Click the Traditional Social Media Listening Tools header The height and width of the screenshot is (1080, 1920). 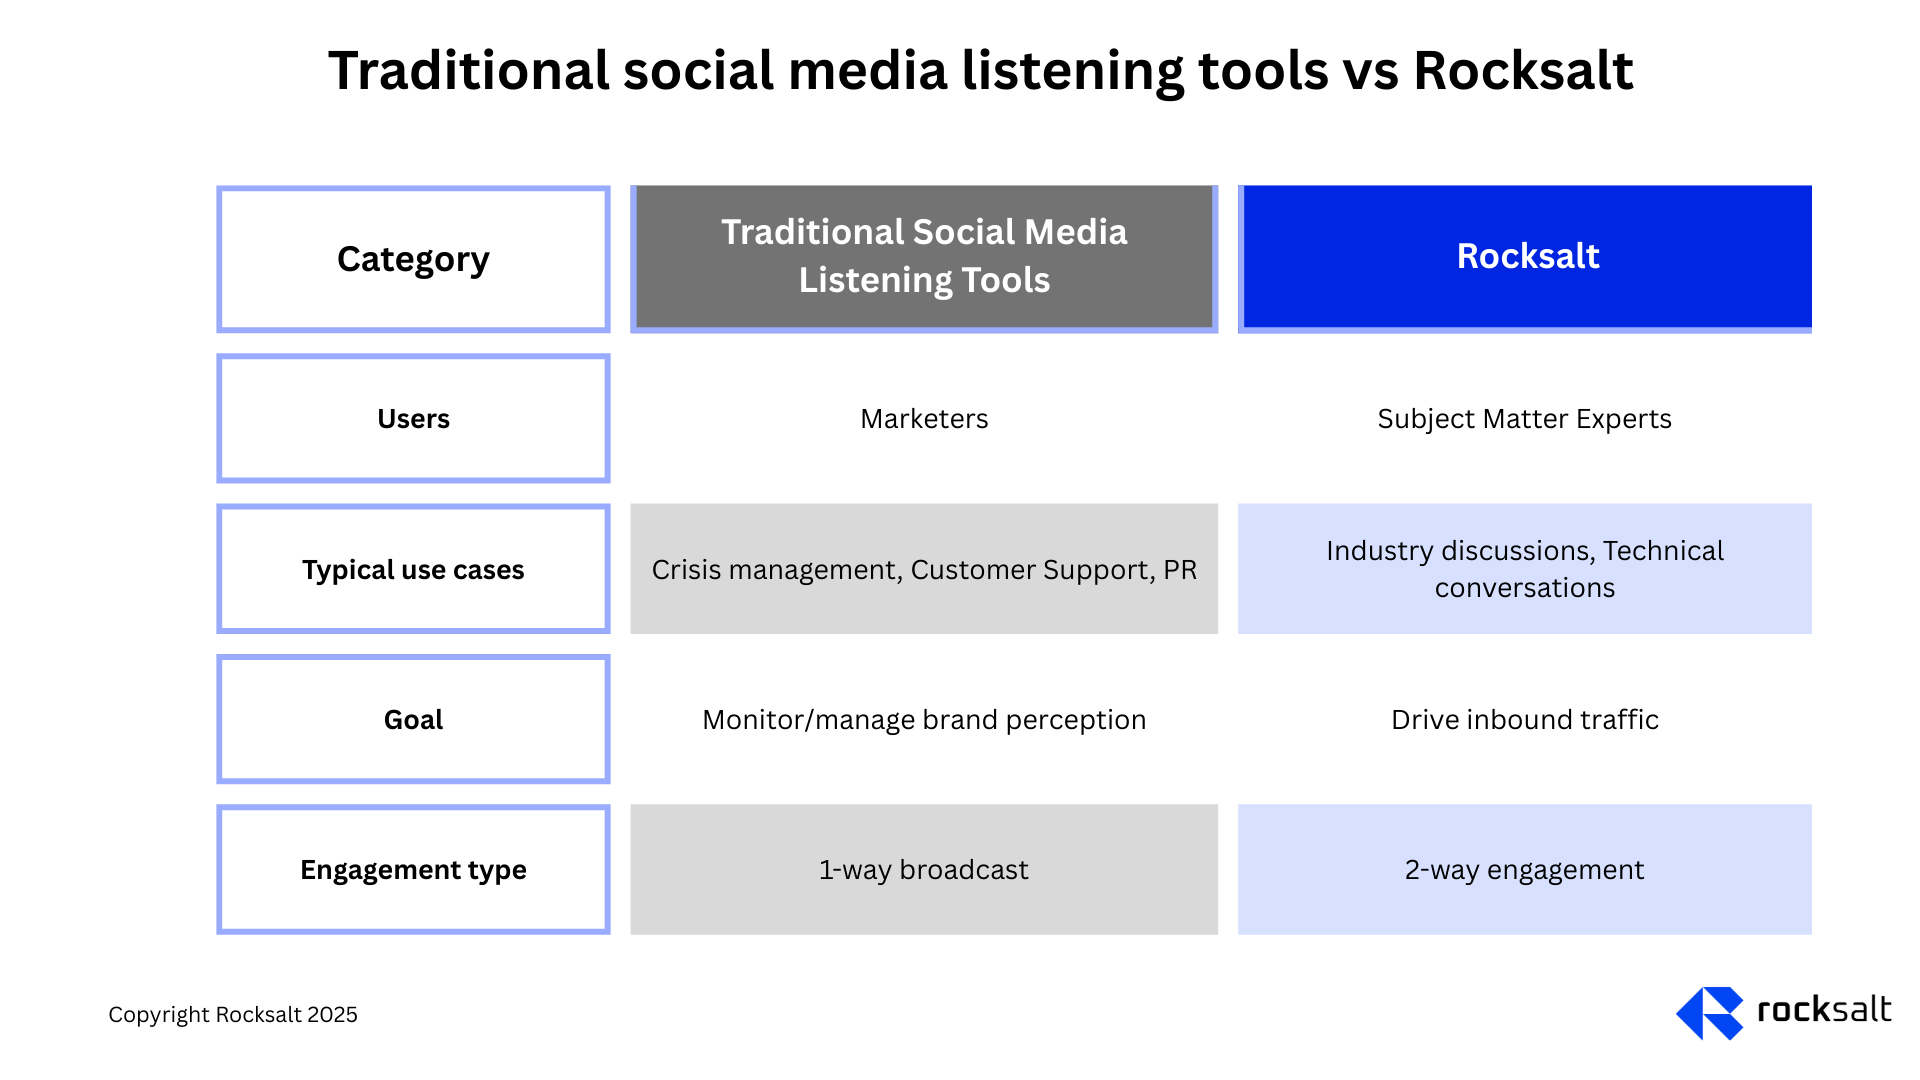pos(924,256)
